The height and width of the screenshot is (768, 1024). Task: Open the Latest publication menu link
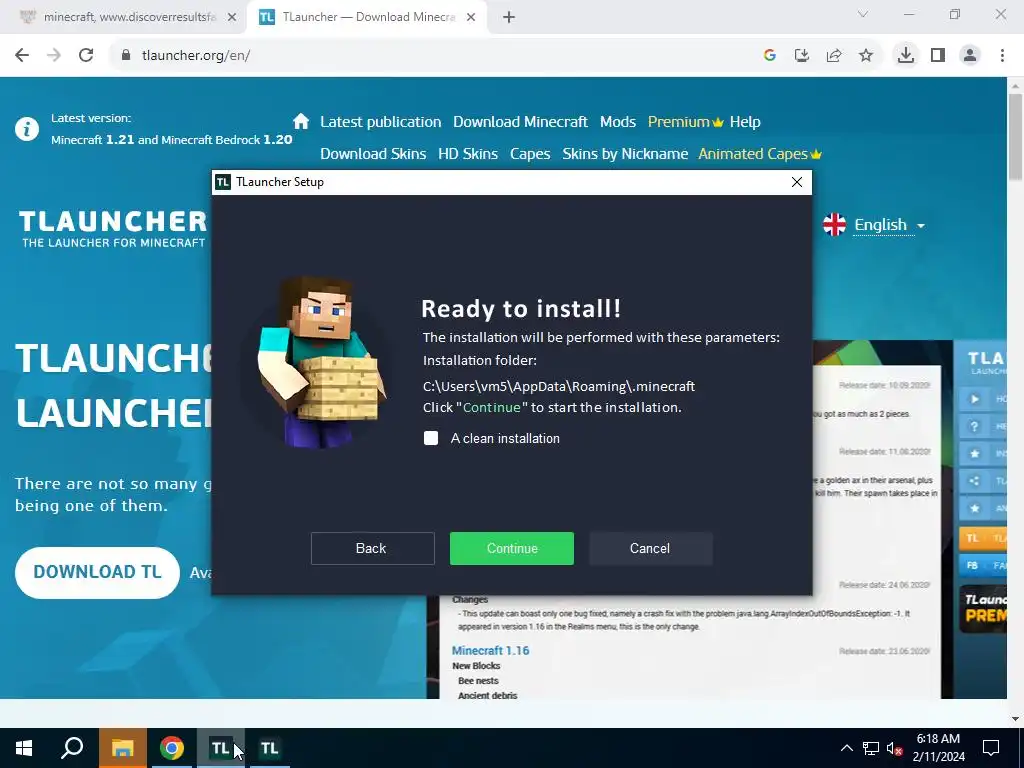click(x=381, y=122)
